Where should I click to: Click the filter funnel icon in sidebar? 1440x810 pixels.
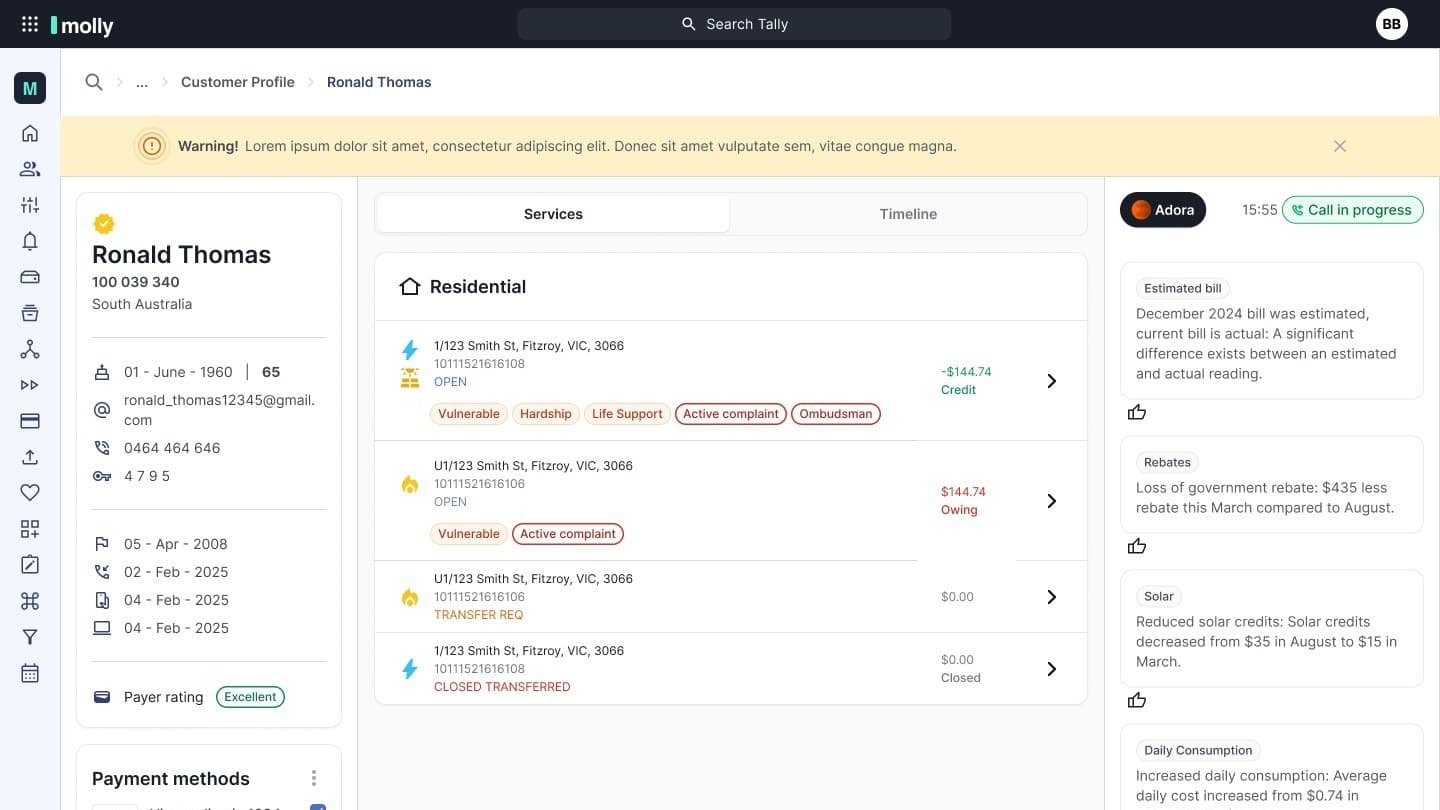point(30,637)
